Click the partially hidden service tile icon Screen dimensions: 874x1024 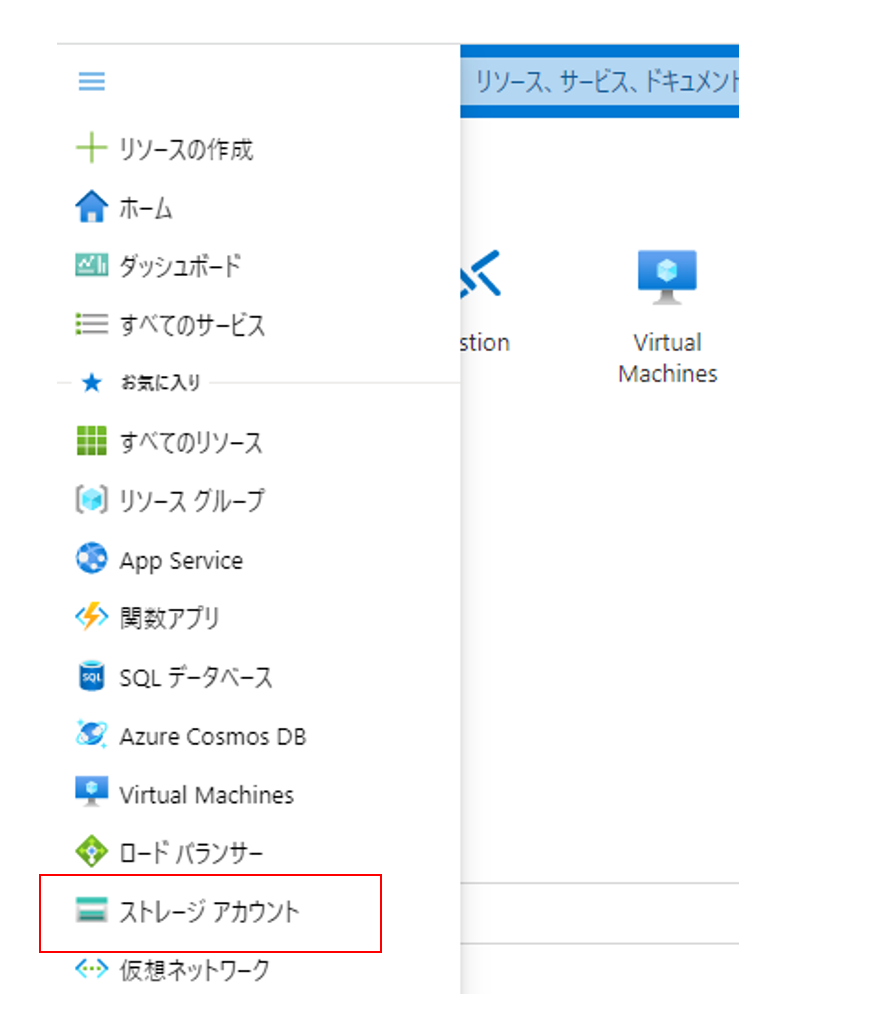tap(478, 274)
